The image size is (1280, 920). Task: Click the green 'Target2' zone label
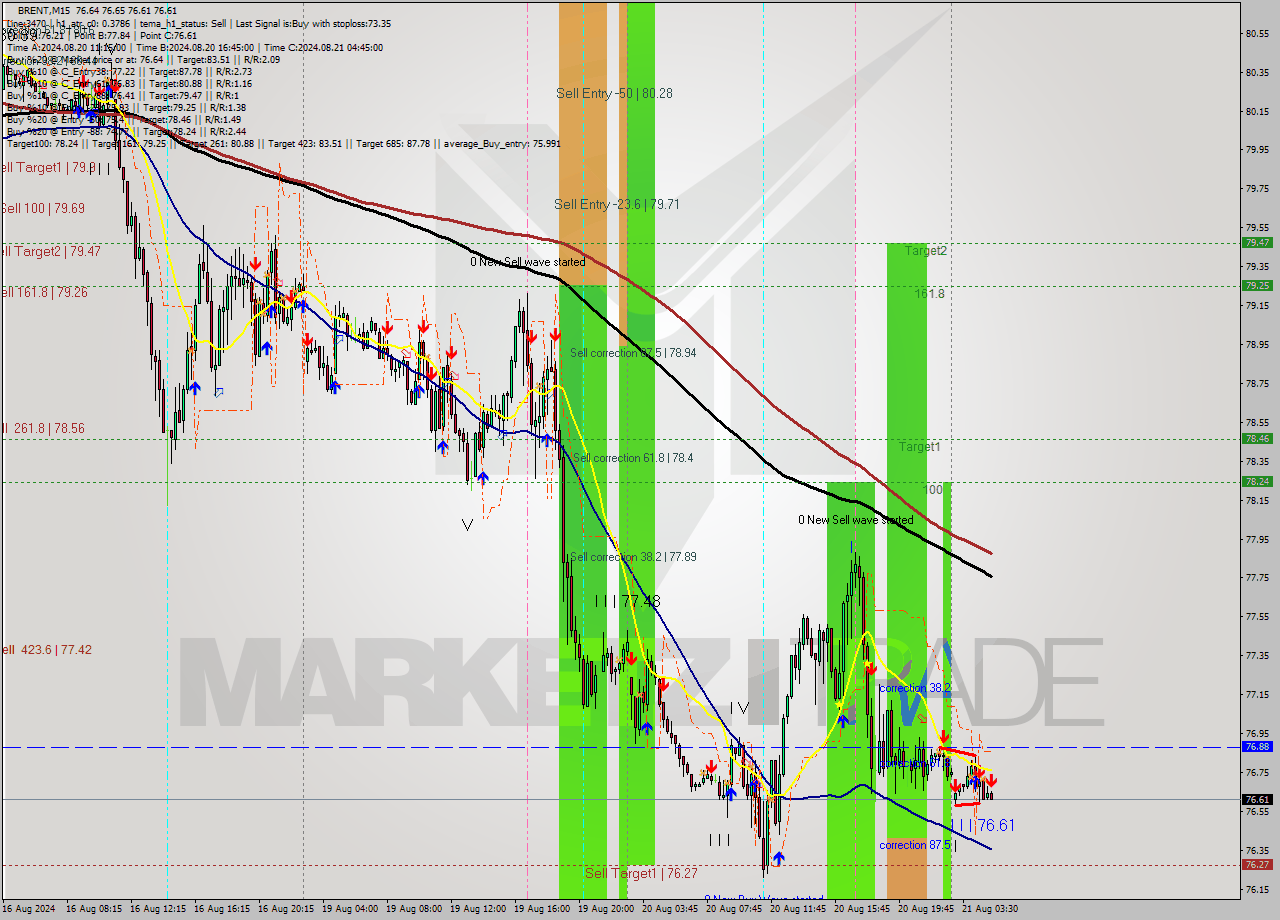point(926,251)
